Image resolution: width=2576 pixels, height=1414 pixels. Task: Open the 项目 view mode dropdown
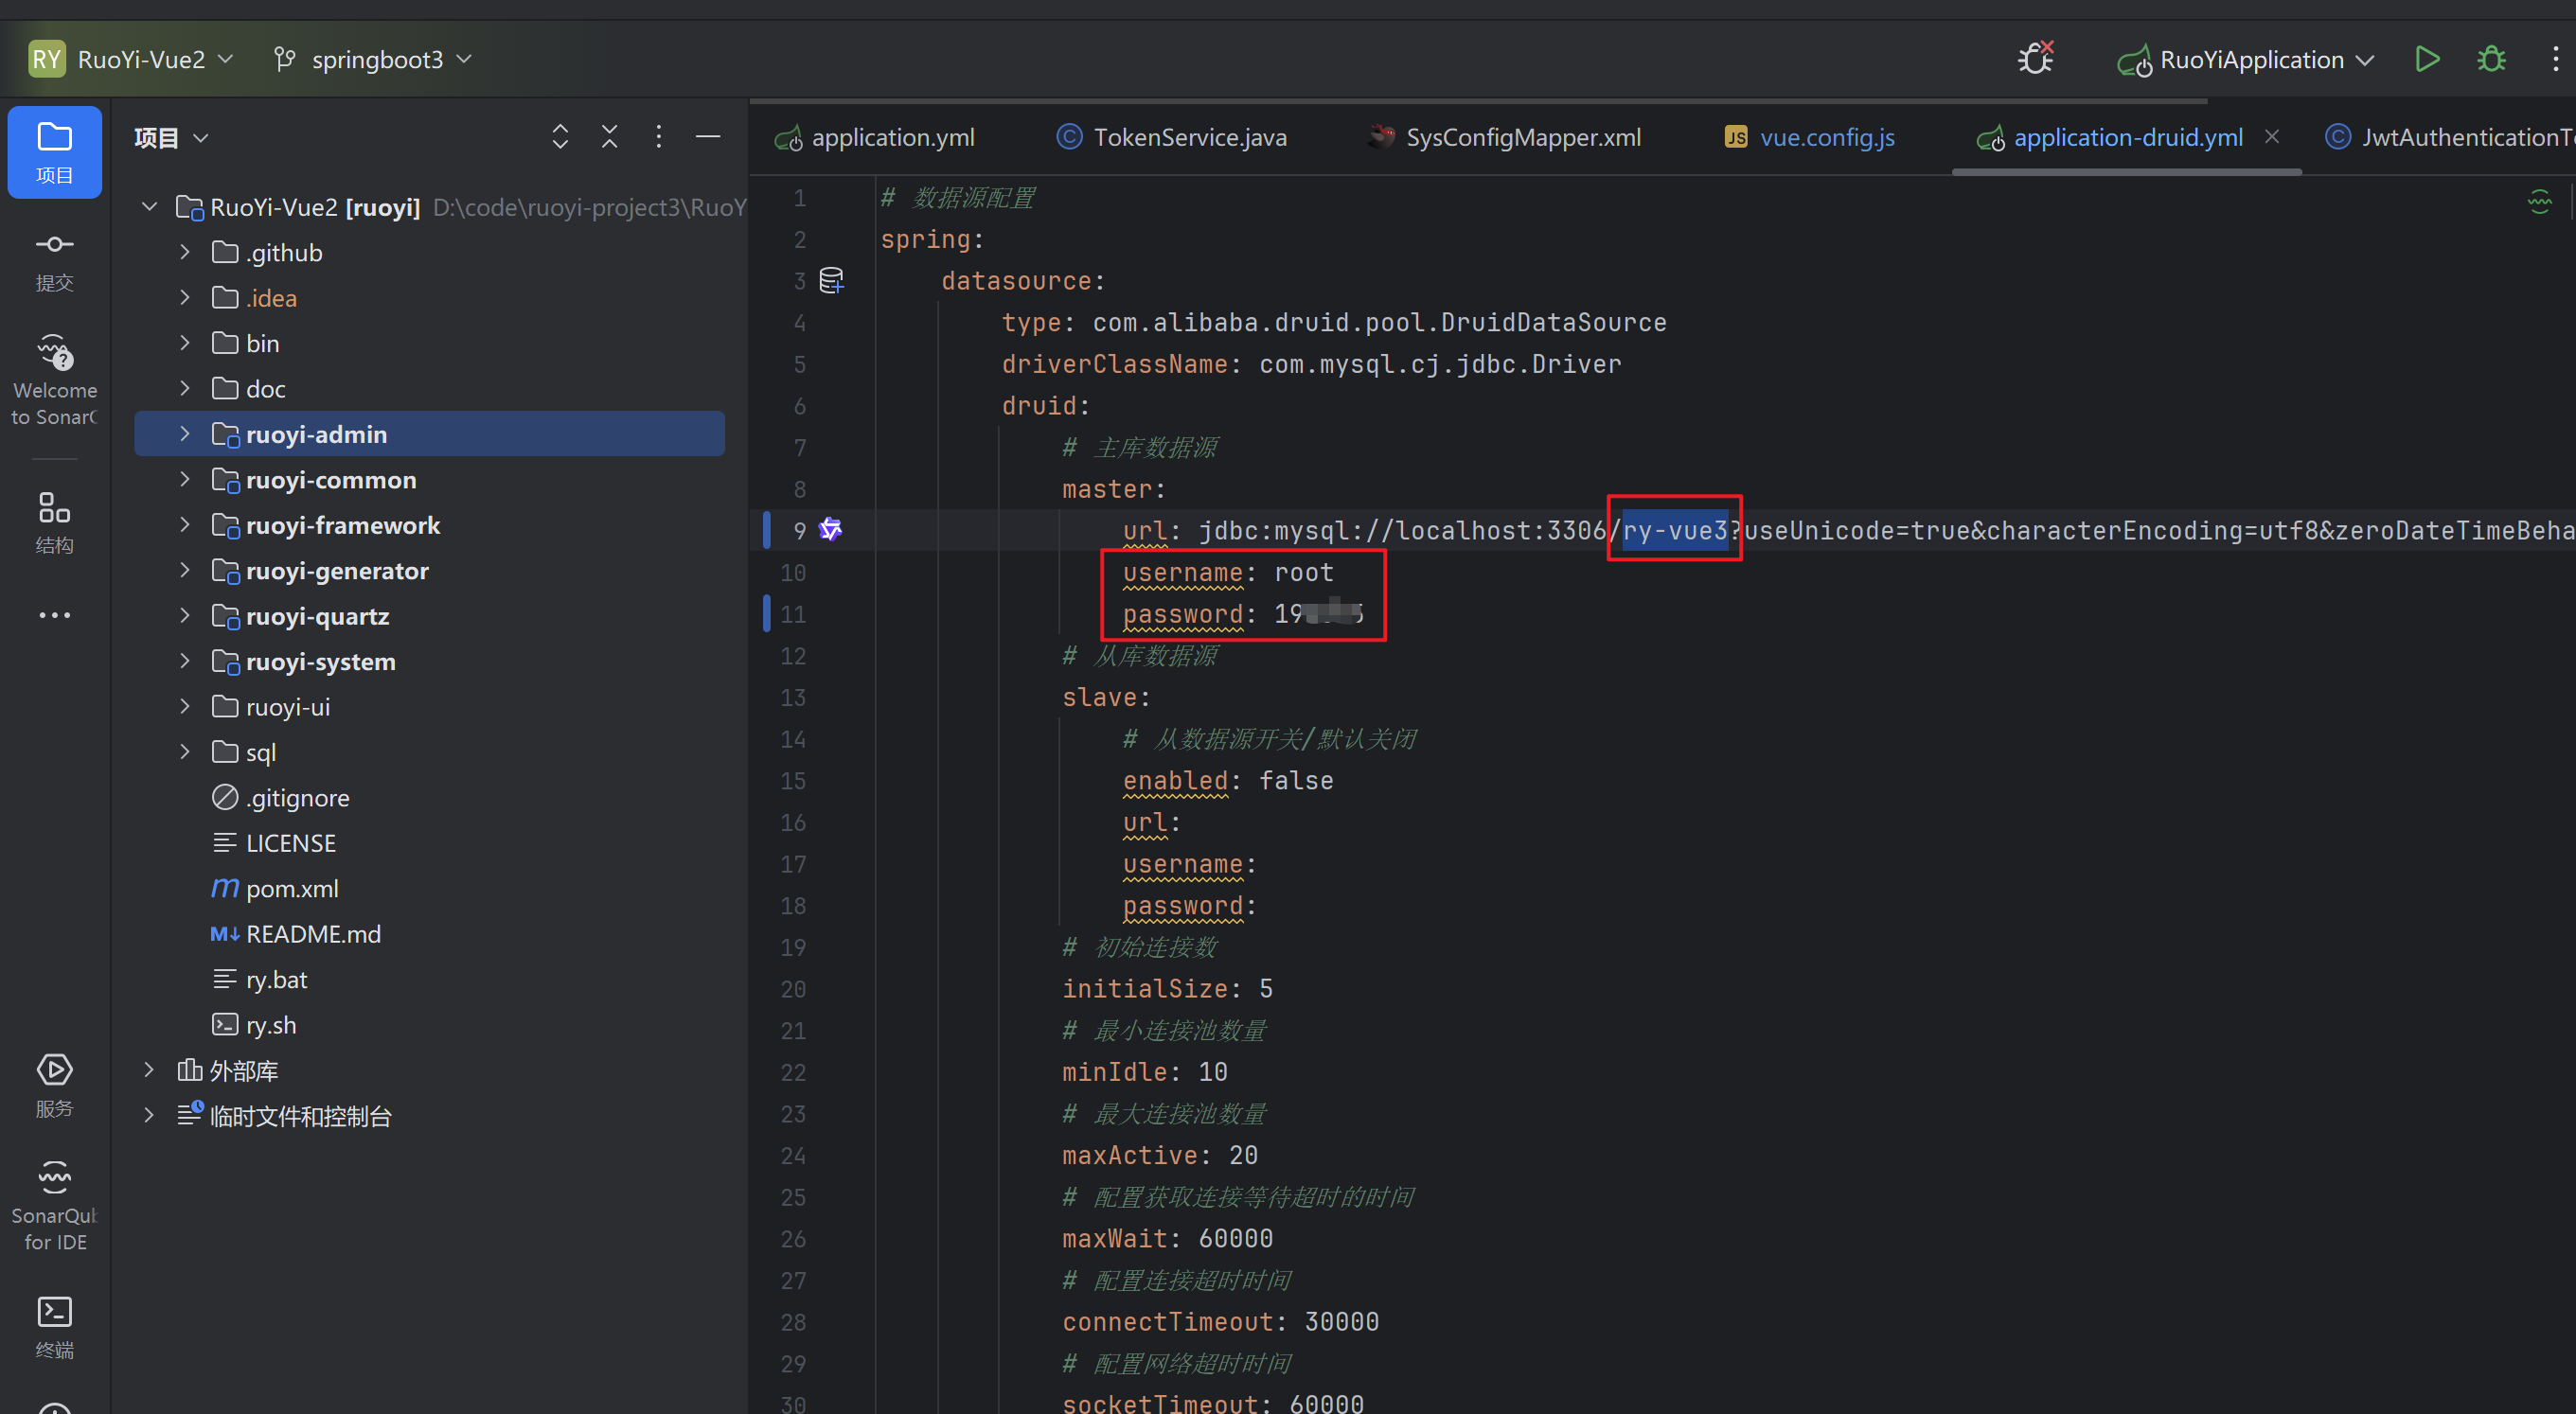tap(171, 137)
